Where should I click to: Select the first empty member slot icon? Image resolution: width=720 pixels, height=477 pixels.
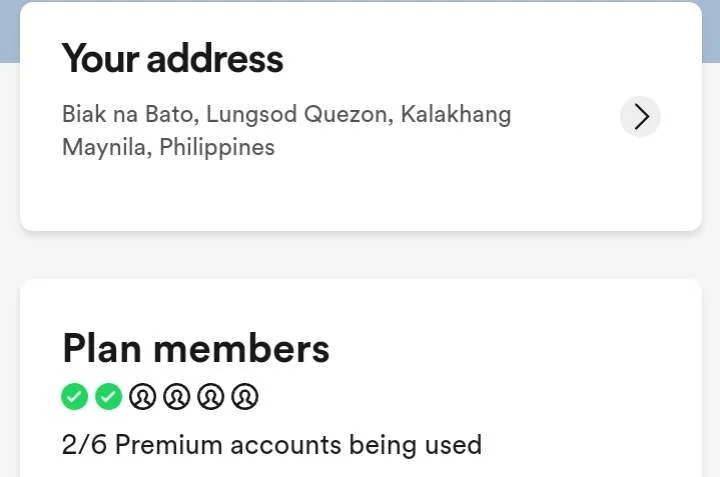pos(142,396)
